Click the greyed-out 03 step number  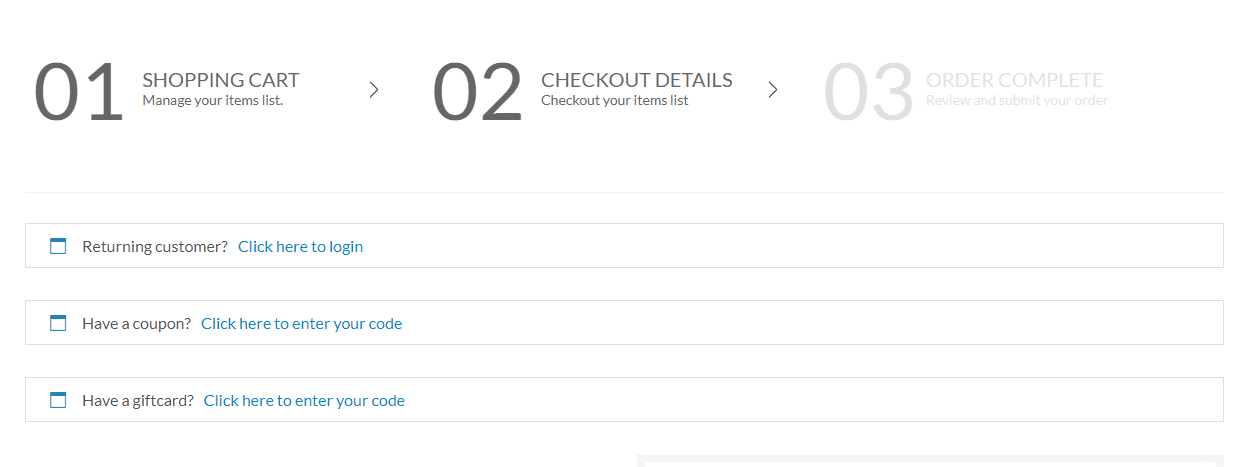[868, 93]
